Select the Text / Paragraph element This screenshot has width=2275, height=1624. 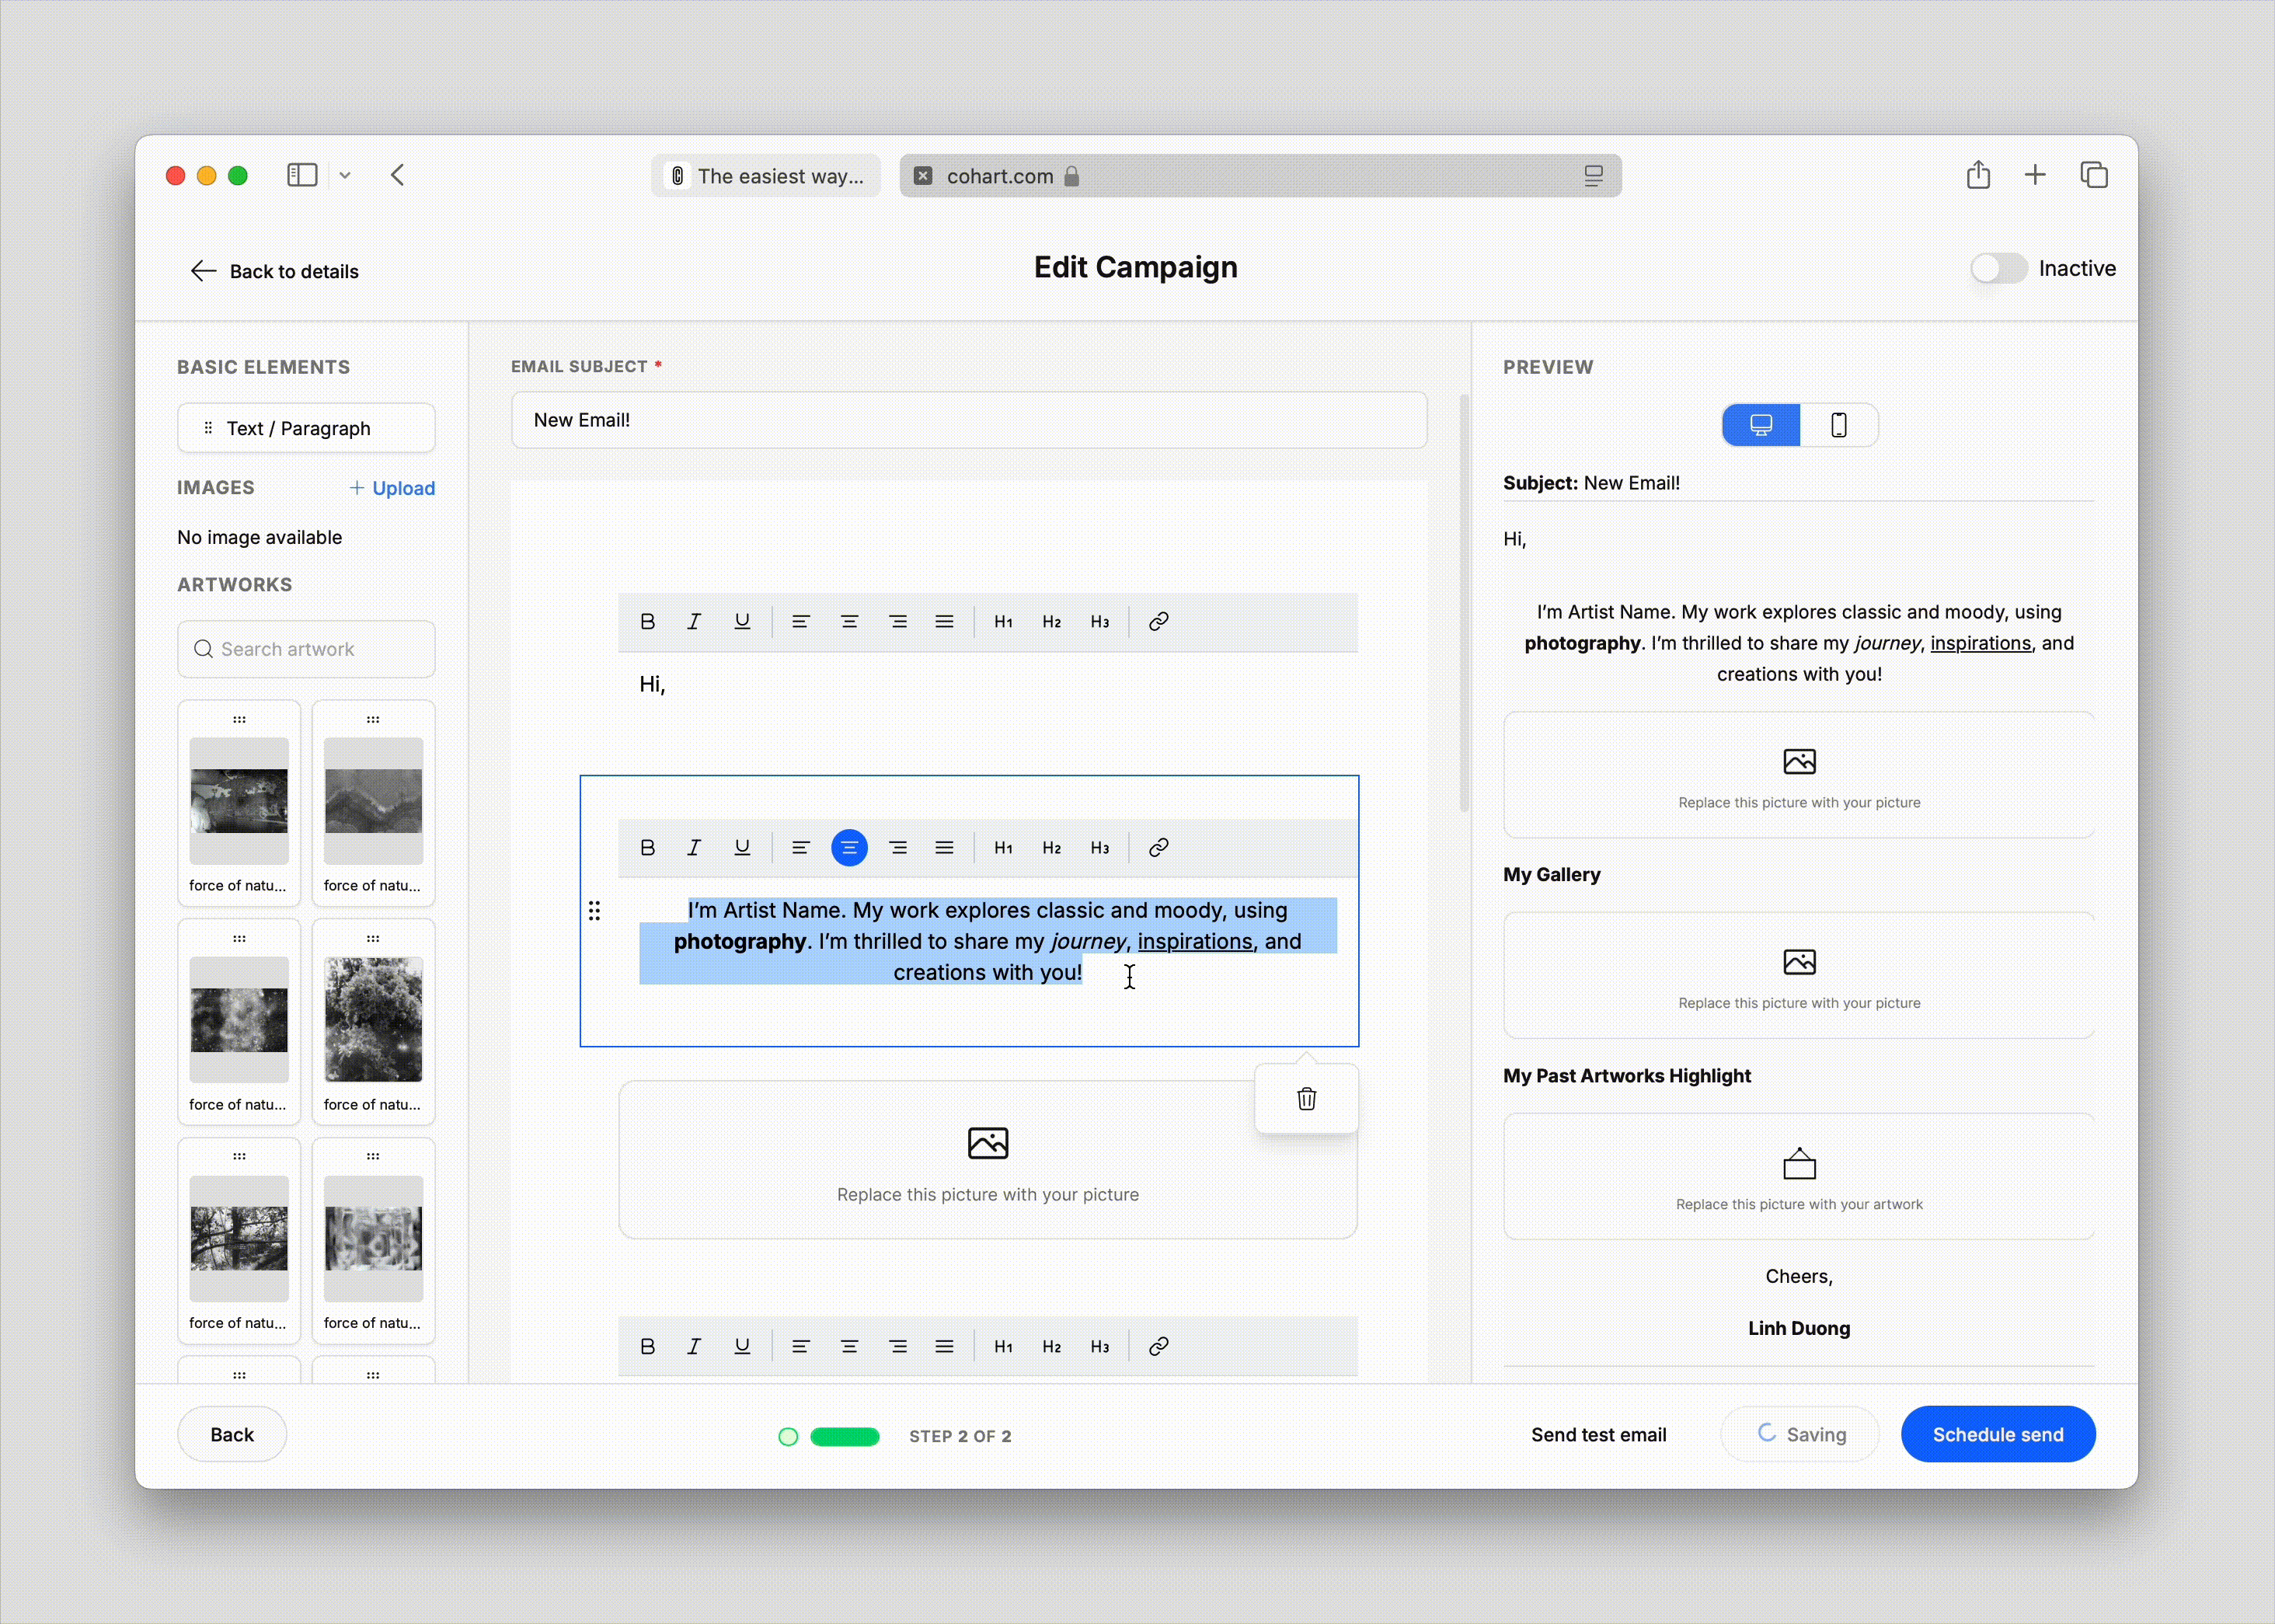click(306, 428)
